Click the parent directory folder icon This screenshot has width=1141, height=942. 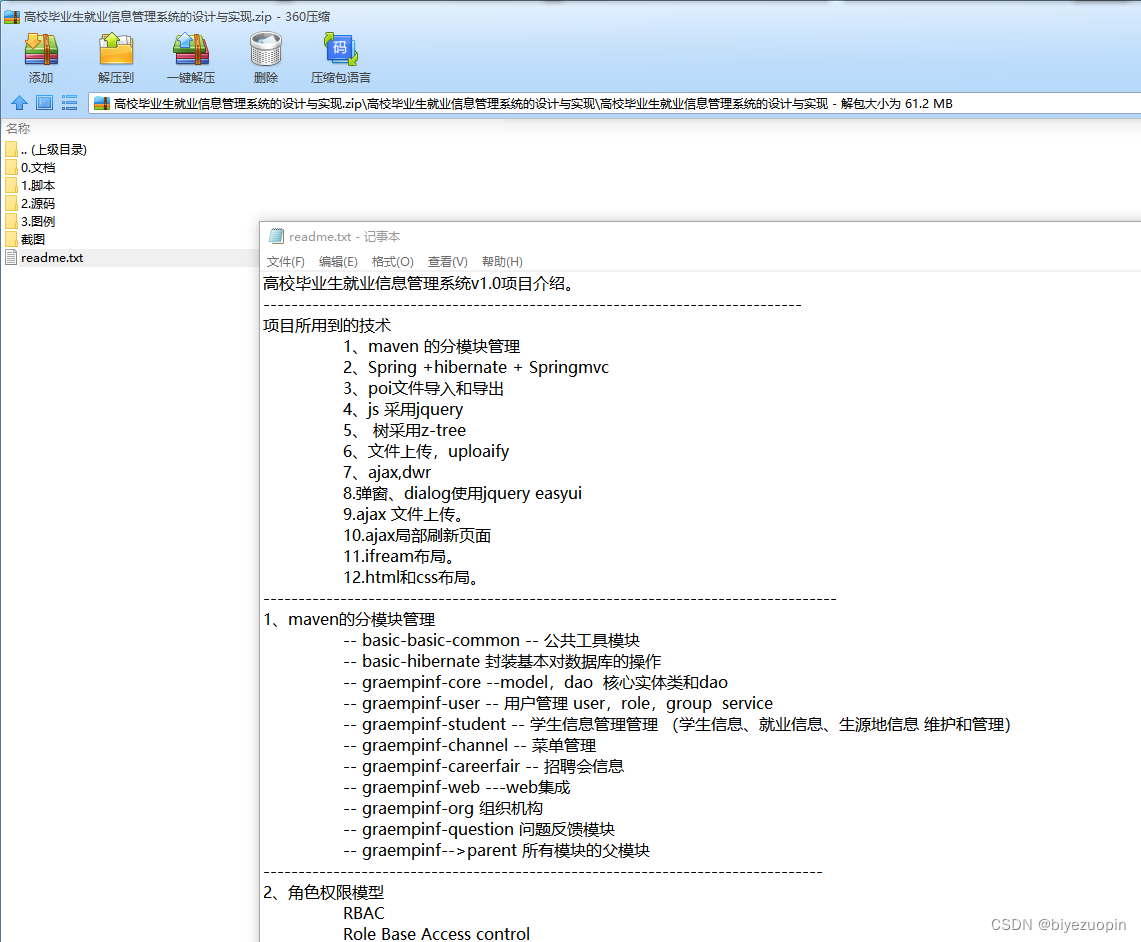pos(11,149)
